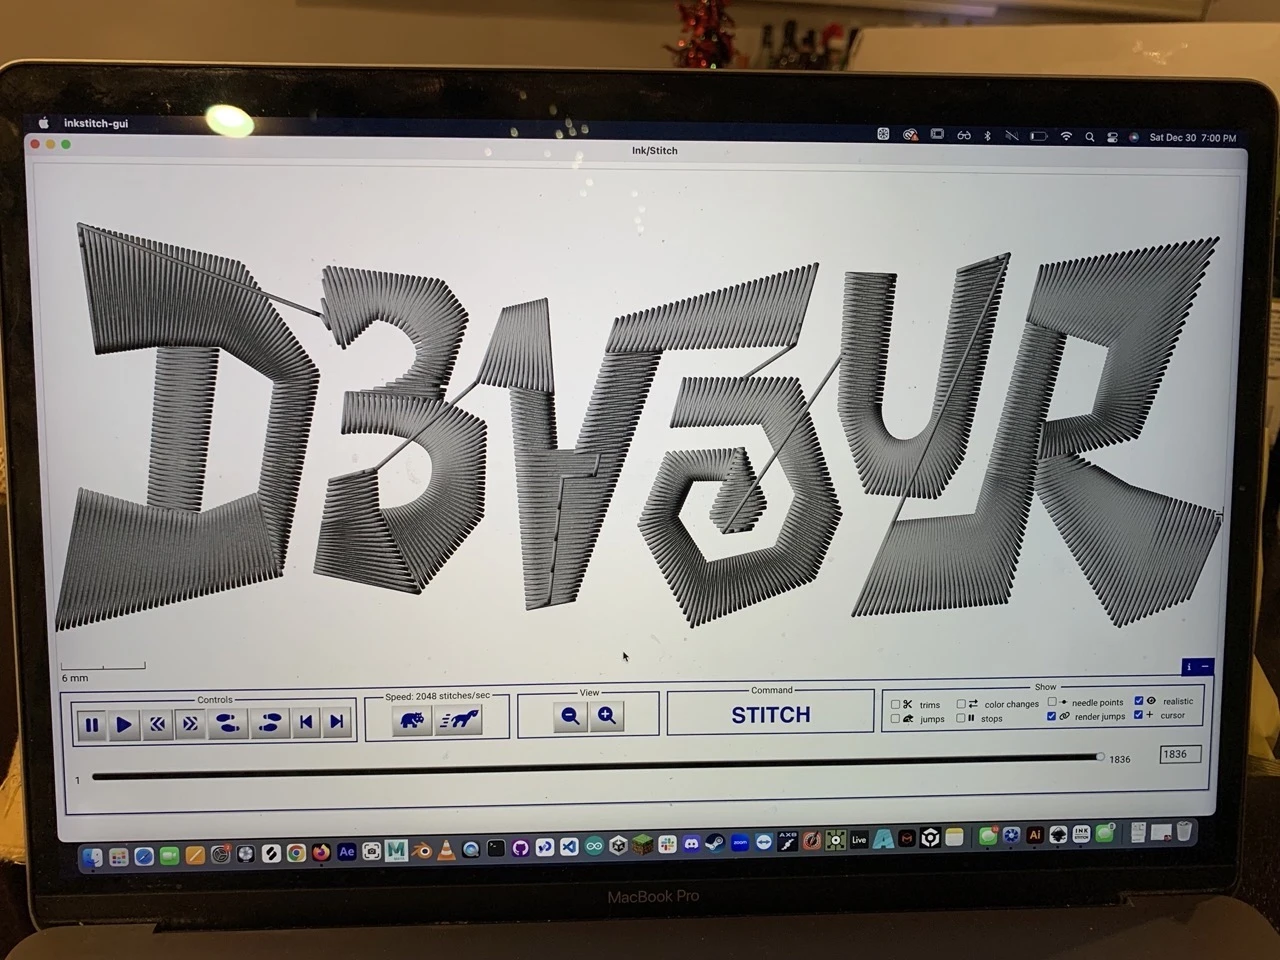
Task: Uncheck the render jumps checkbox
Action: pyautogui.click(x=1051, y=716)
